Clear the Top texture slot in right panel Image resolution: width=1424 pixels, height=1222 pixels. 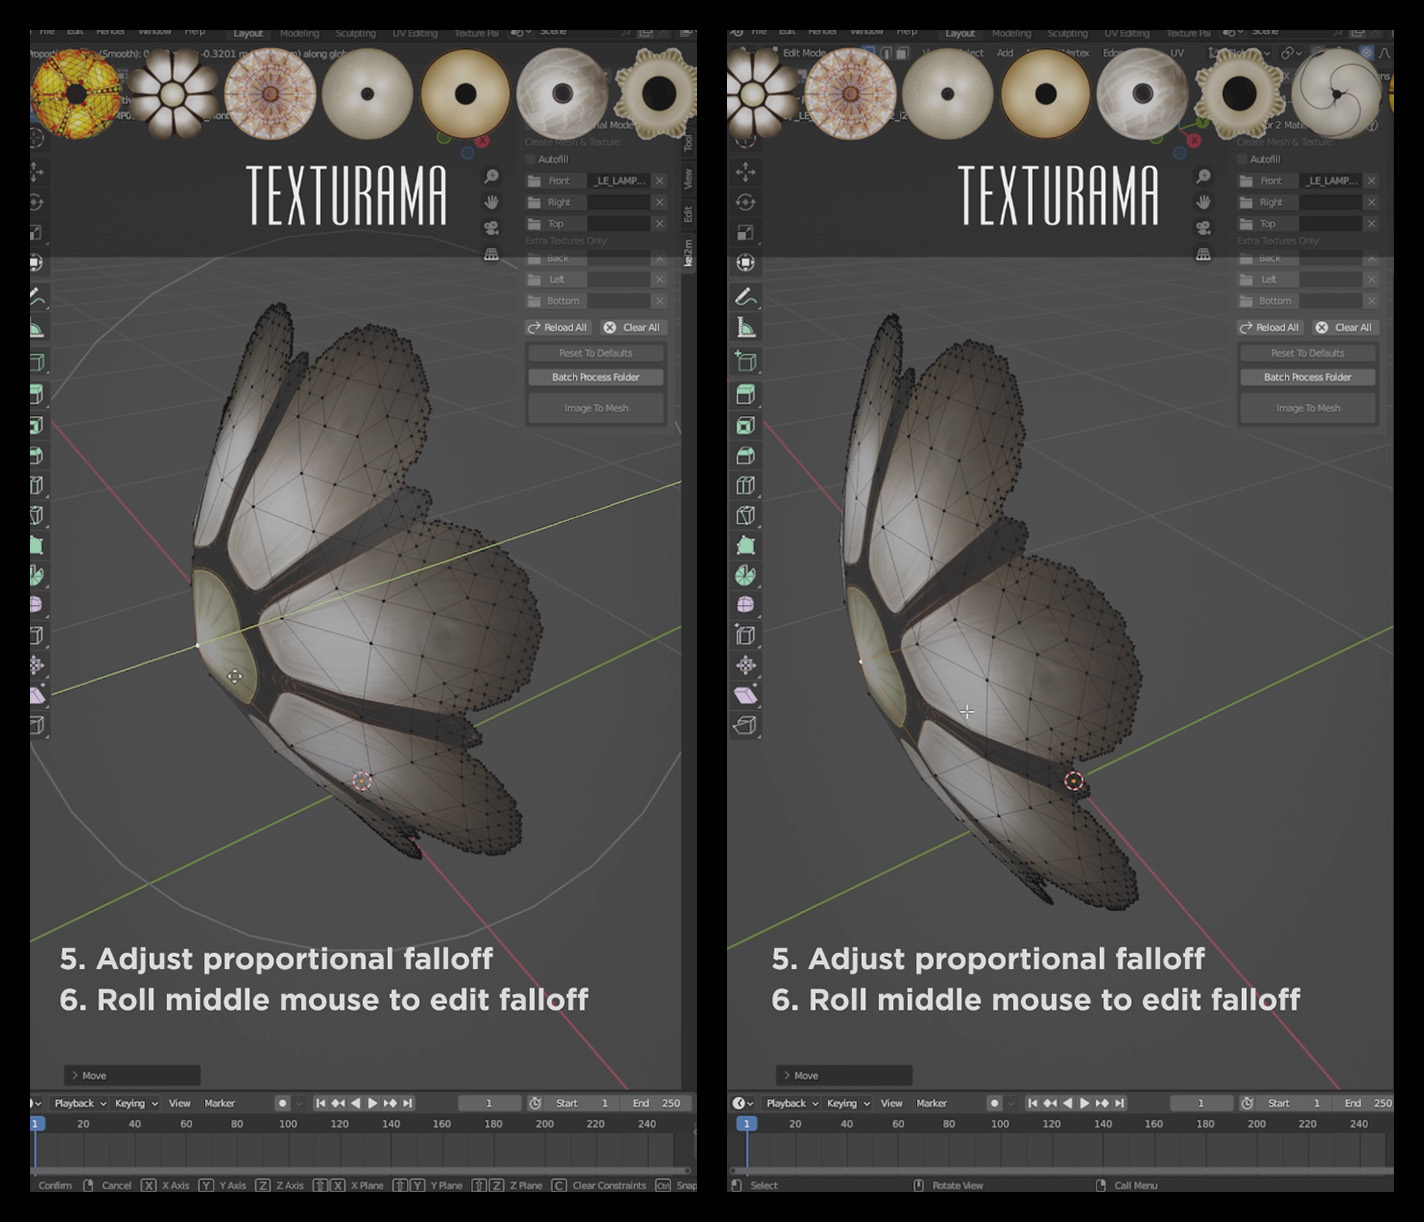coord(1371,224)
